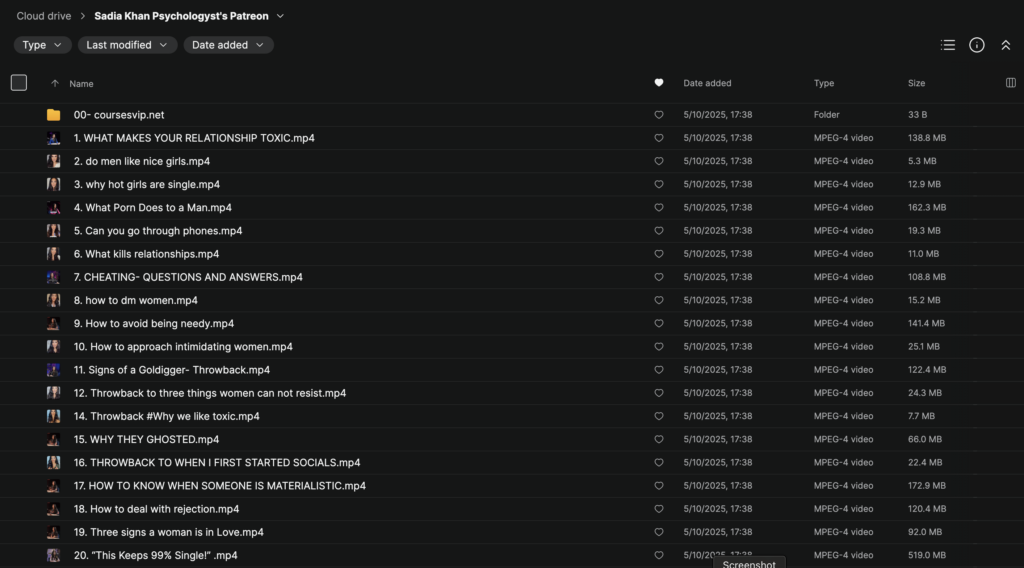The width and height of the screenshot is (1024, 568).
Task: Click the 00- coursesvip.net folder icon
Action: point(53,115)
